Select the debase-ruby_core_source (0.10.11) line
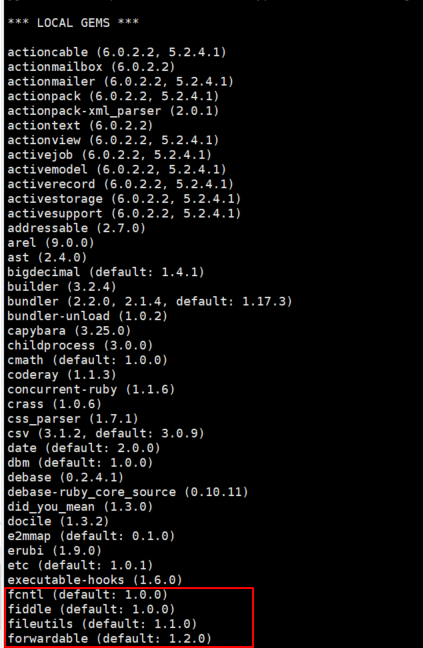This screenshot has width=423, height=648. click(x=128, y=492)
